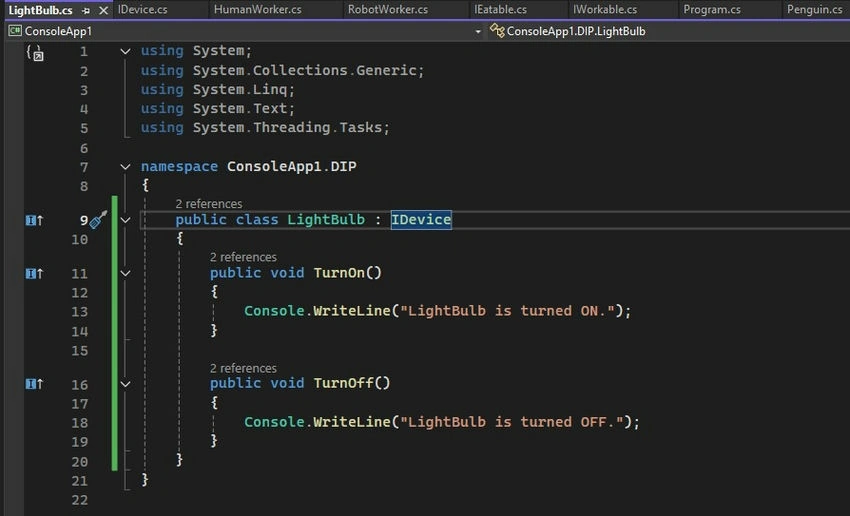Select the LightBulb.cs tab
This screenshot has width=850, height=516.
[x=41, y=10]
